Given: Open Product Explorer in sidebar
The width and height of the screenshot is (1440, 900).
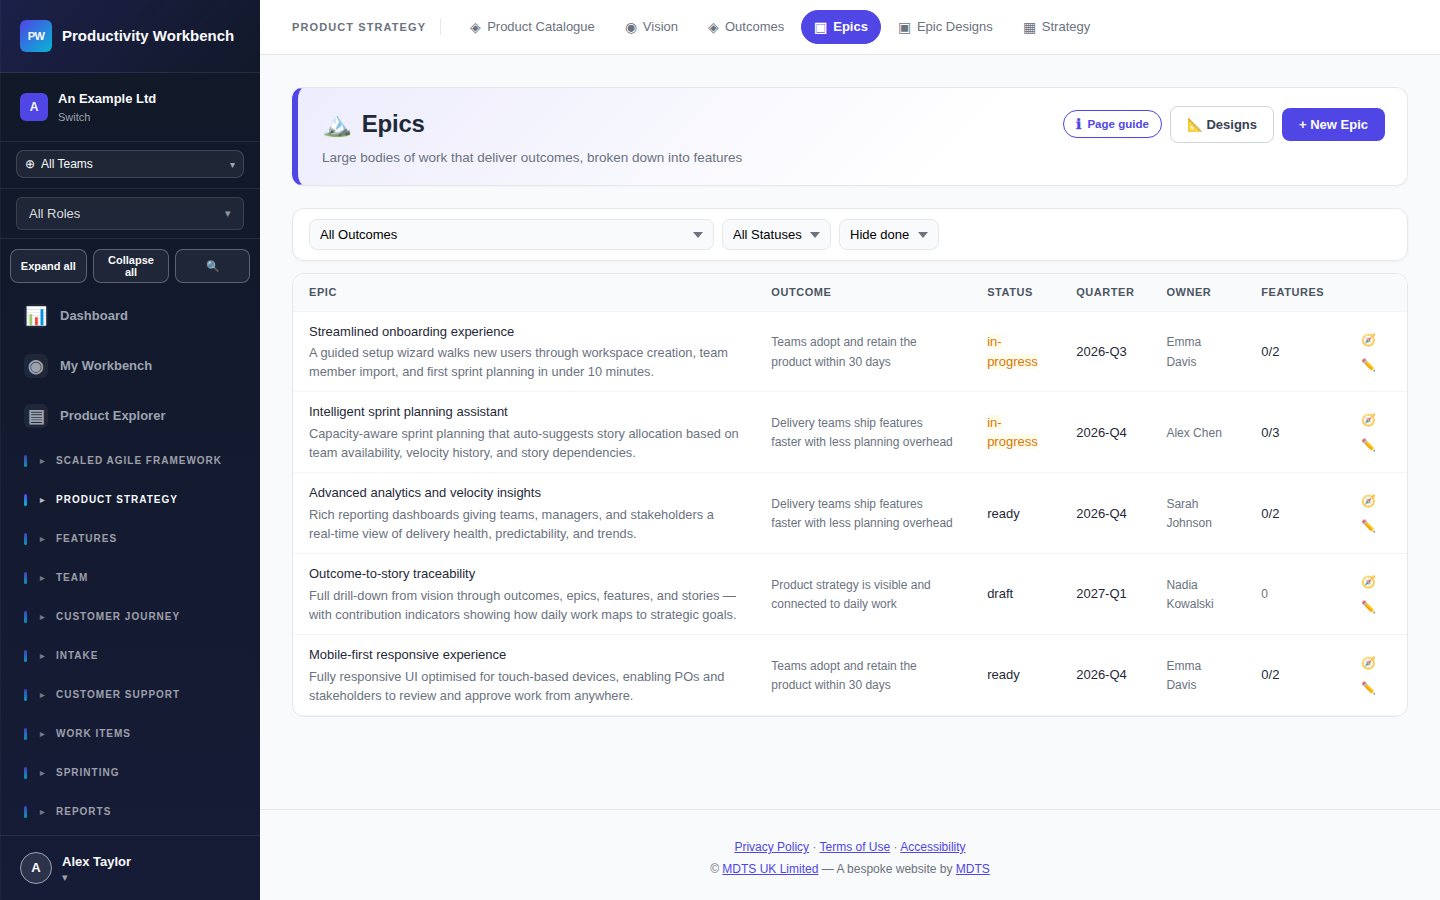Looking at the screenshot, I should pos(130,416).
